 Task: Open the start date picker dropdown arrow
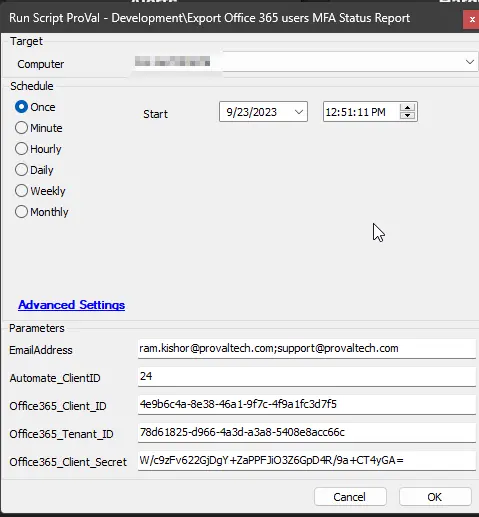tap(299, 112)
